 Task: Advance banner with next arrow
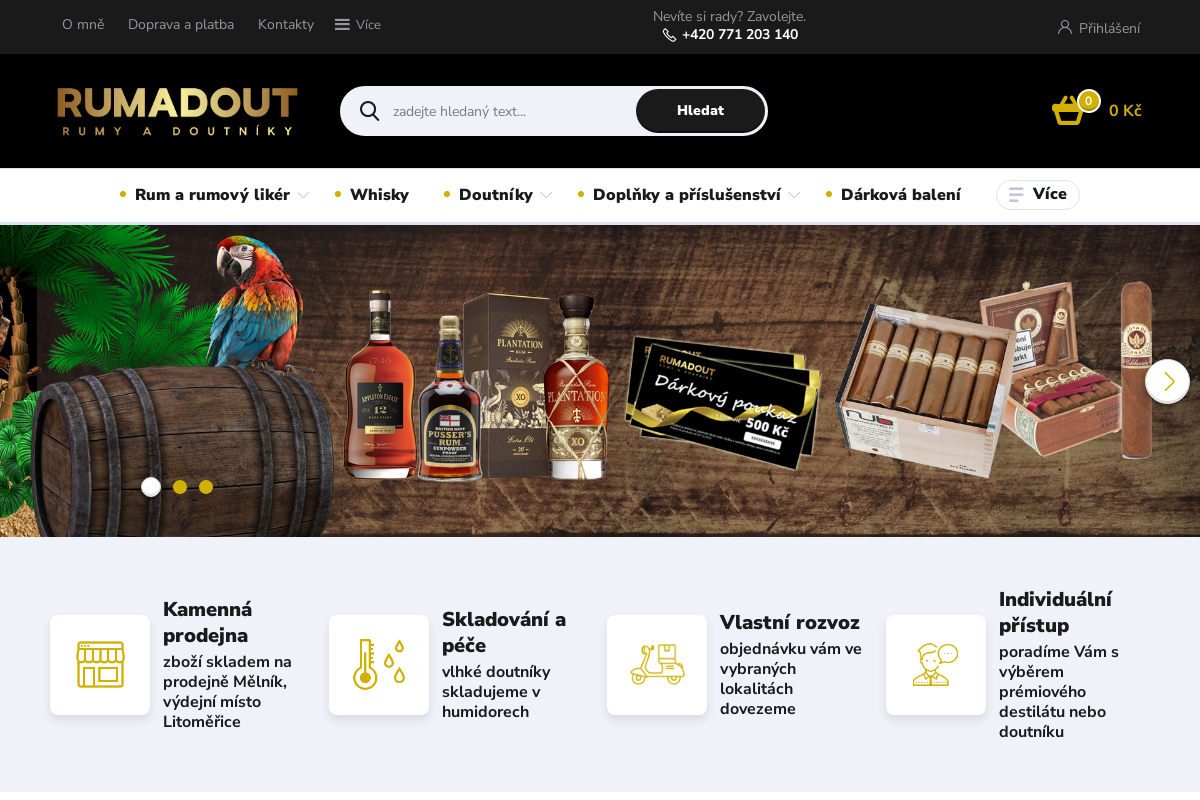[1167, 381]
